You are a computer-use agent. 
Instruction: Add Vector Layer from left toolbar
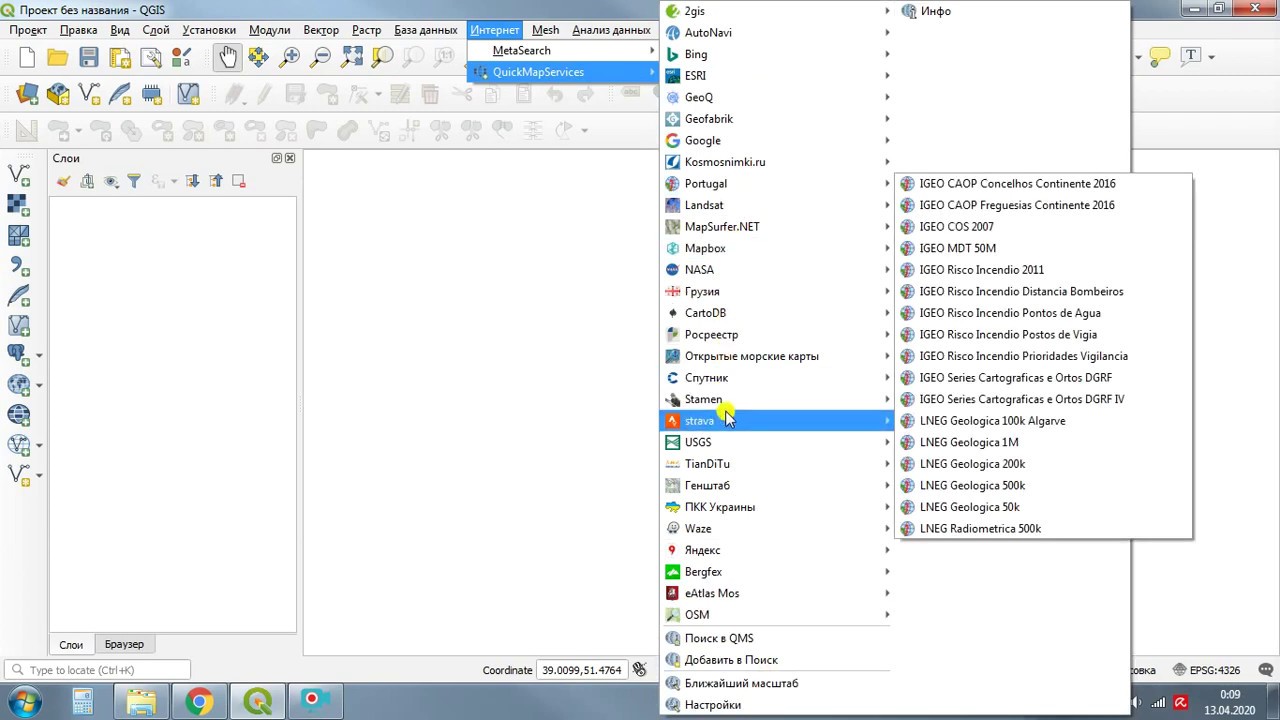[x=19, y=176]
